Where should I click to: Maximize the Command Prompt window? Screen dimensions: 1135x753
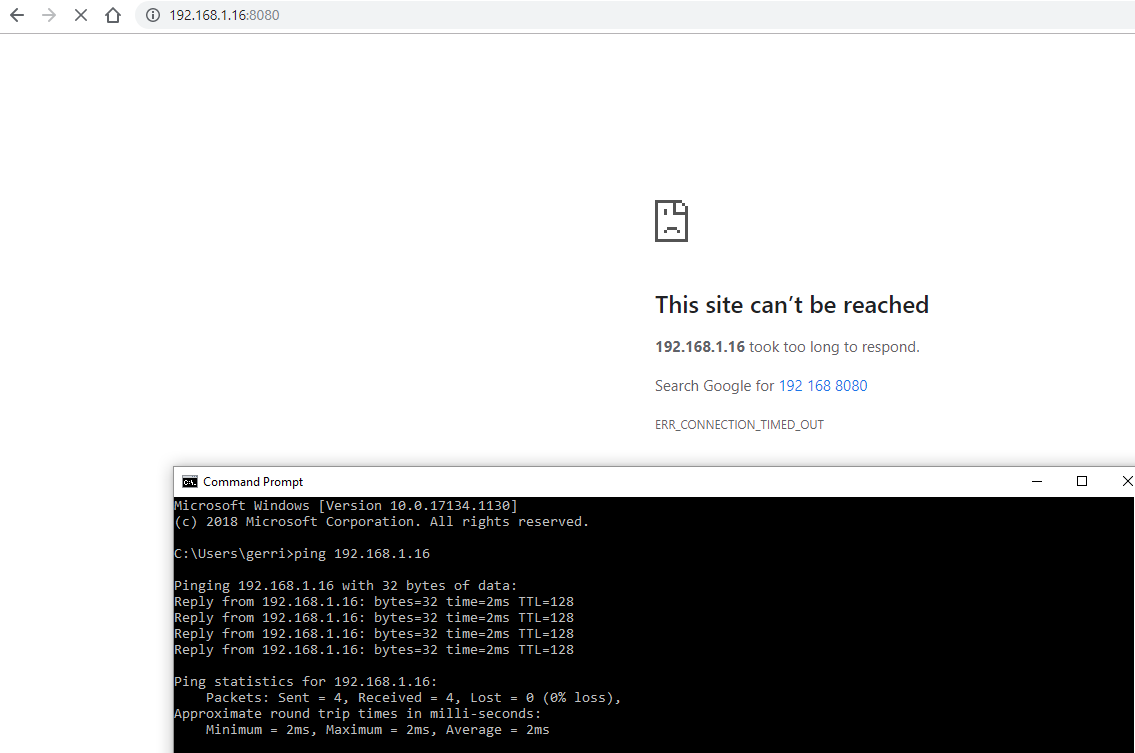click(x=1081, y=481)
